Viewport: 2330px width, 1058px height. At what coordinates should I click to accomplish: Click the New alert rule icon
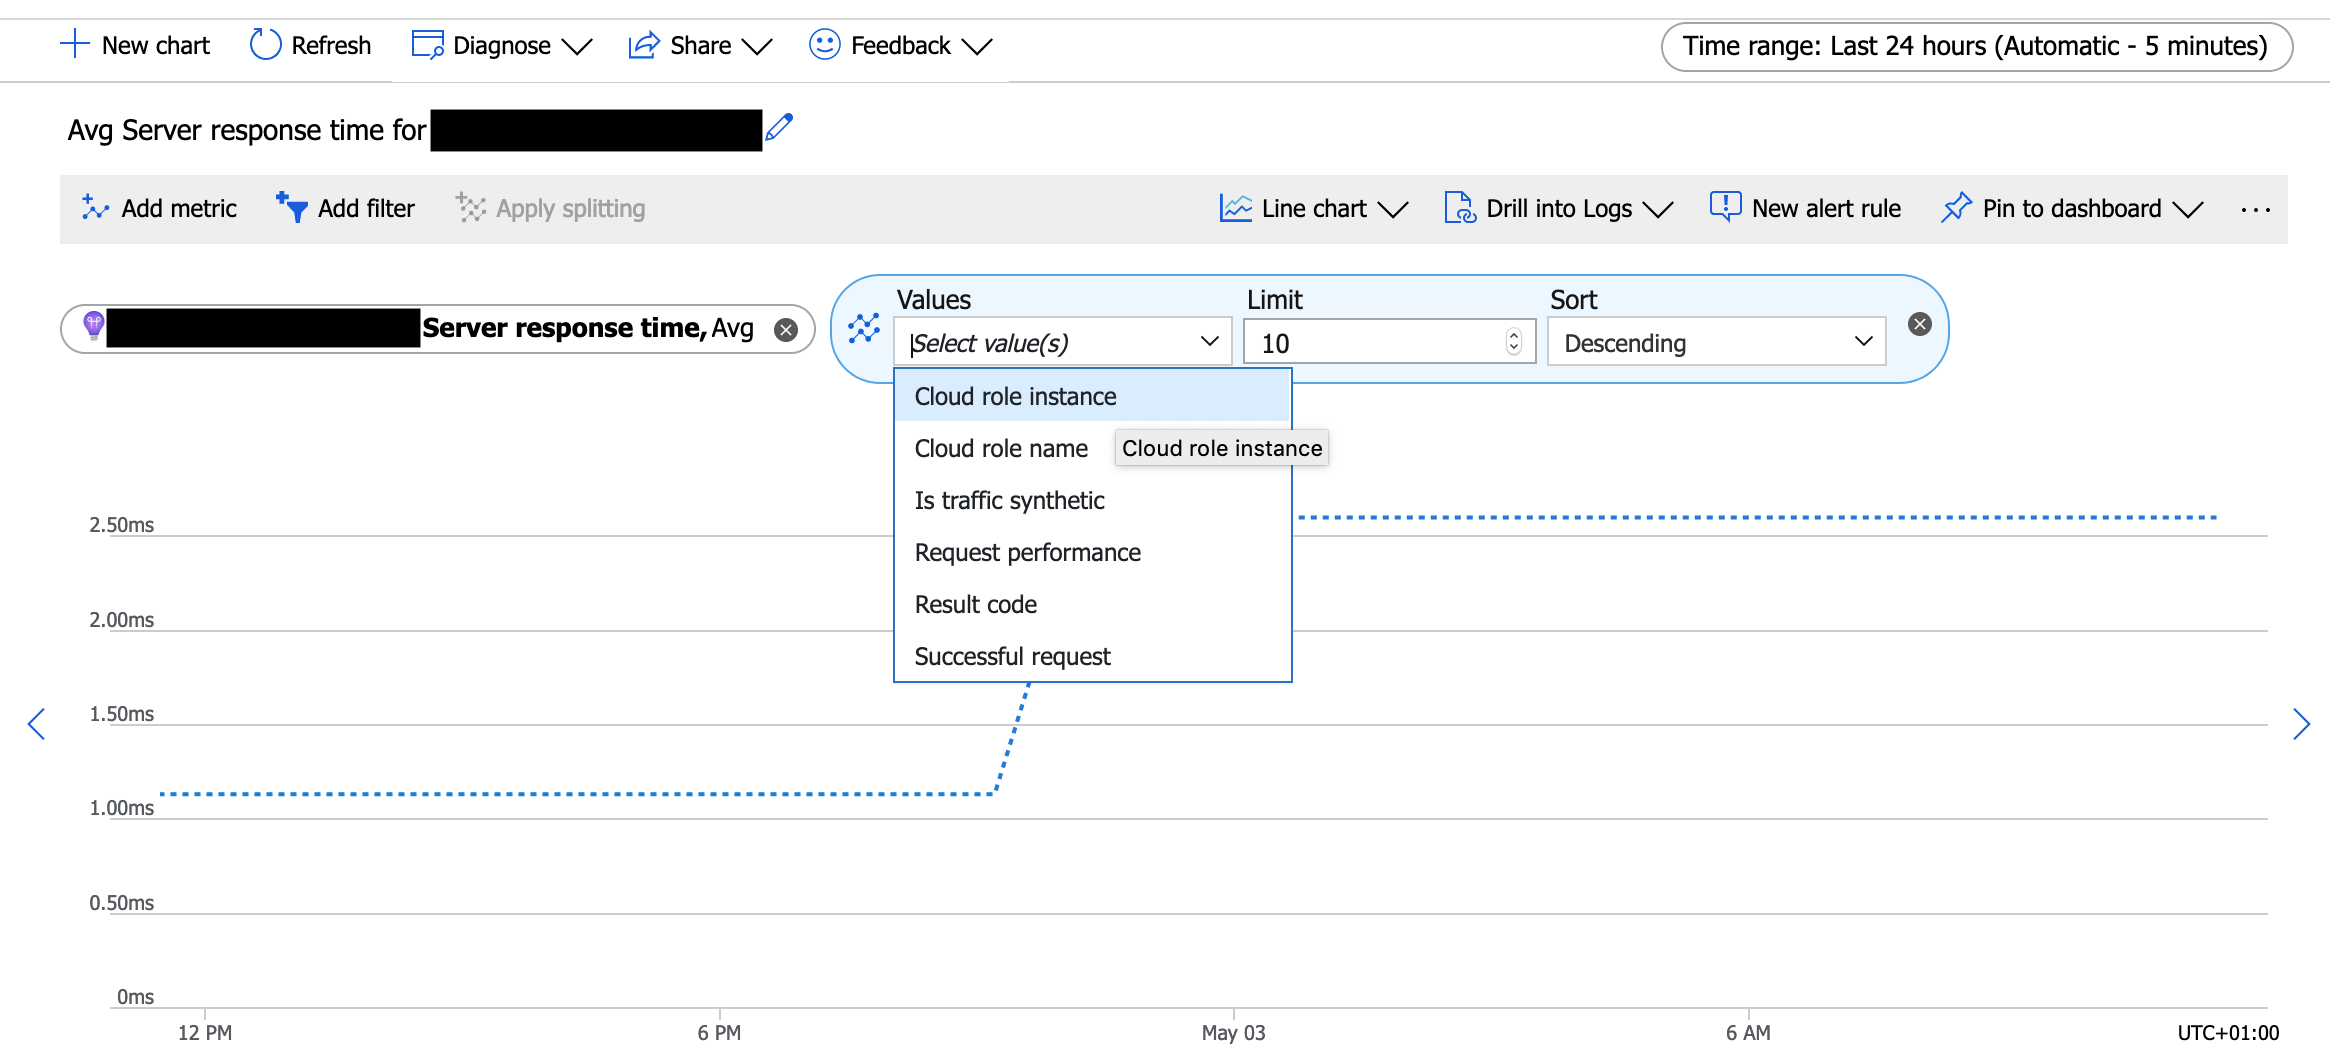(x=1724, y=206)
